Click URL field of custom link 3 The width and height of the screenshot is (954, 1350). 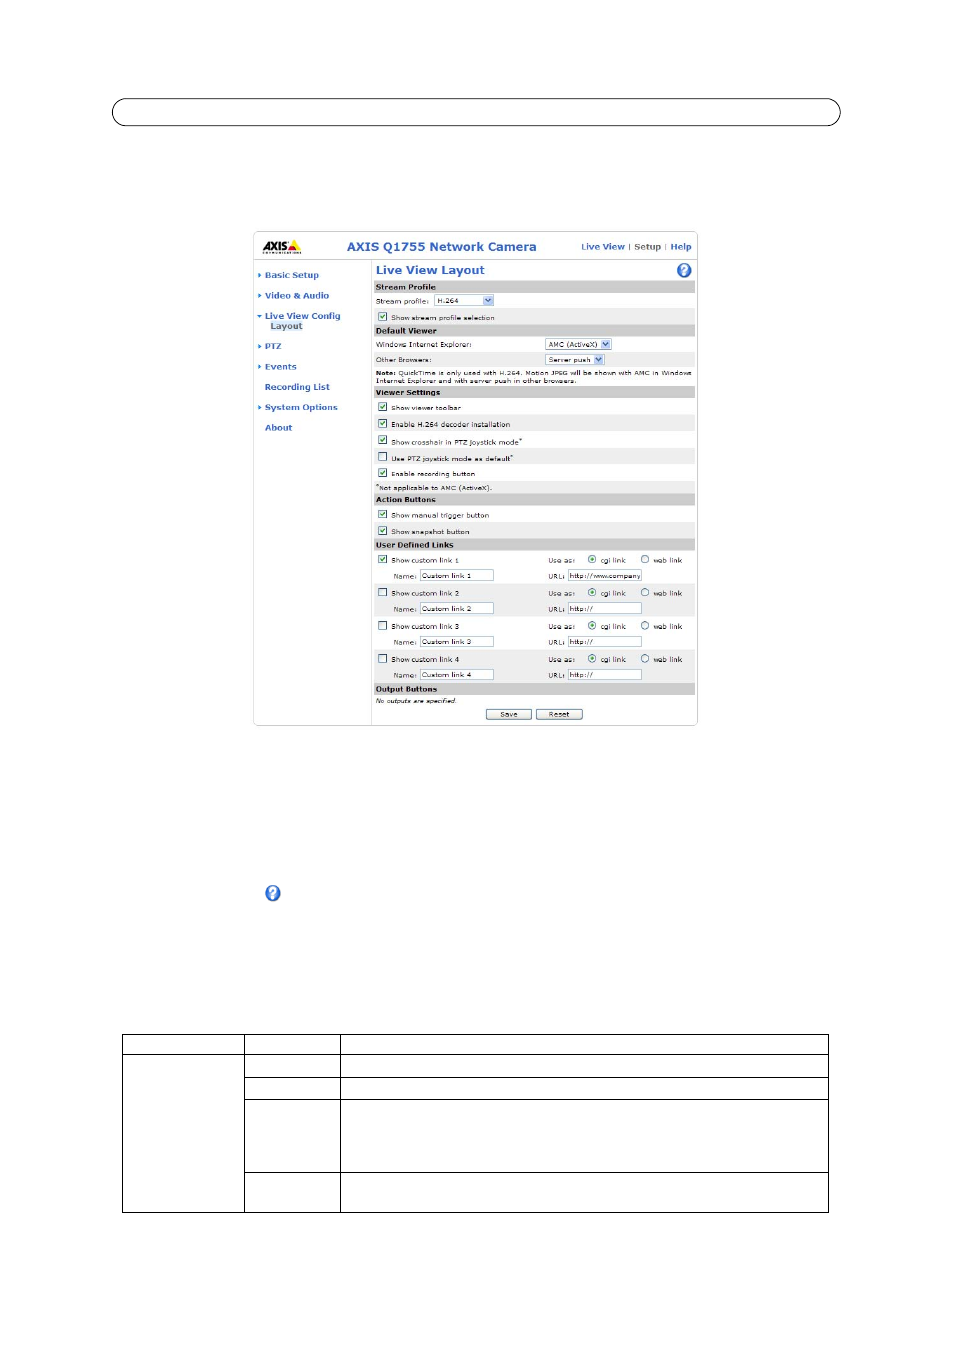(605, 641)
